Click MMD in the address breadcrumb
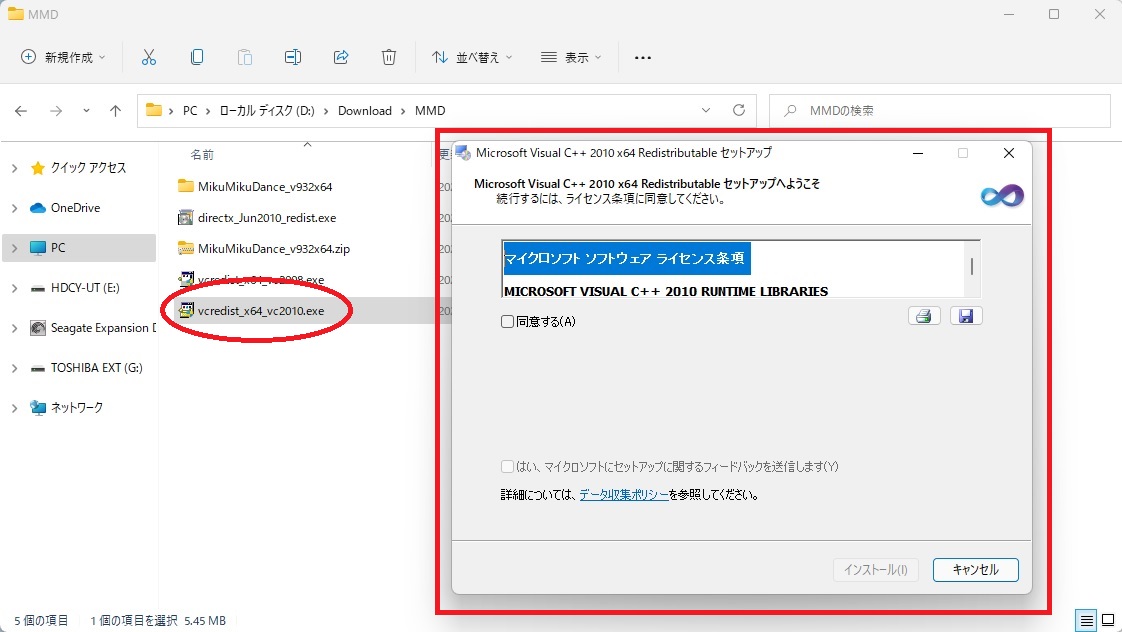Image resolution: width=1122 pixels, height=632 pixels. coord(430,111)
